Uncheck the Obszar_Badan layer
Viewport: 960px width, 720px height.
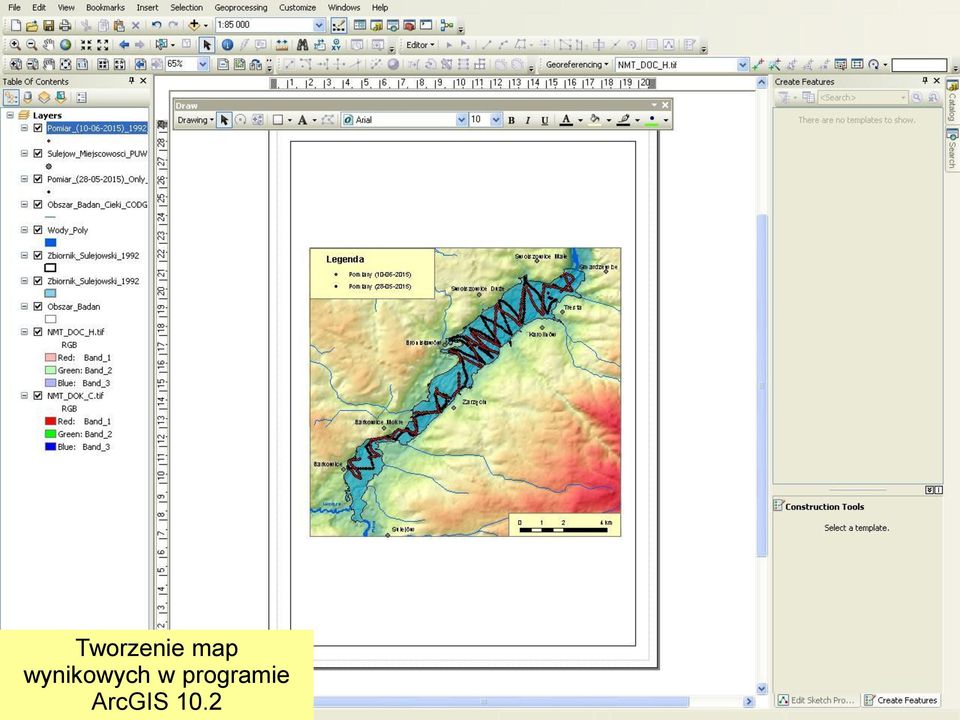(38, 306)
